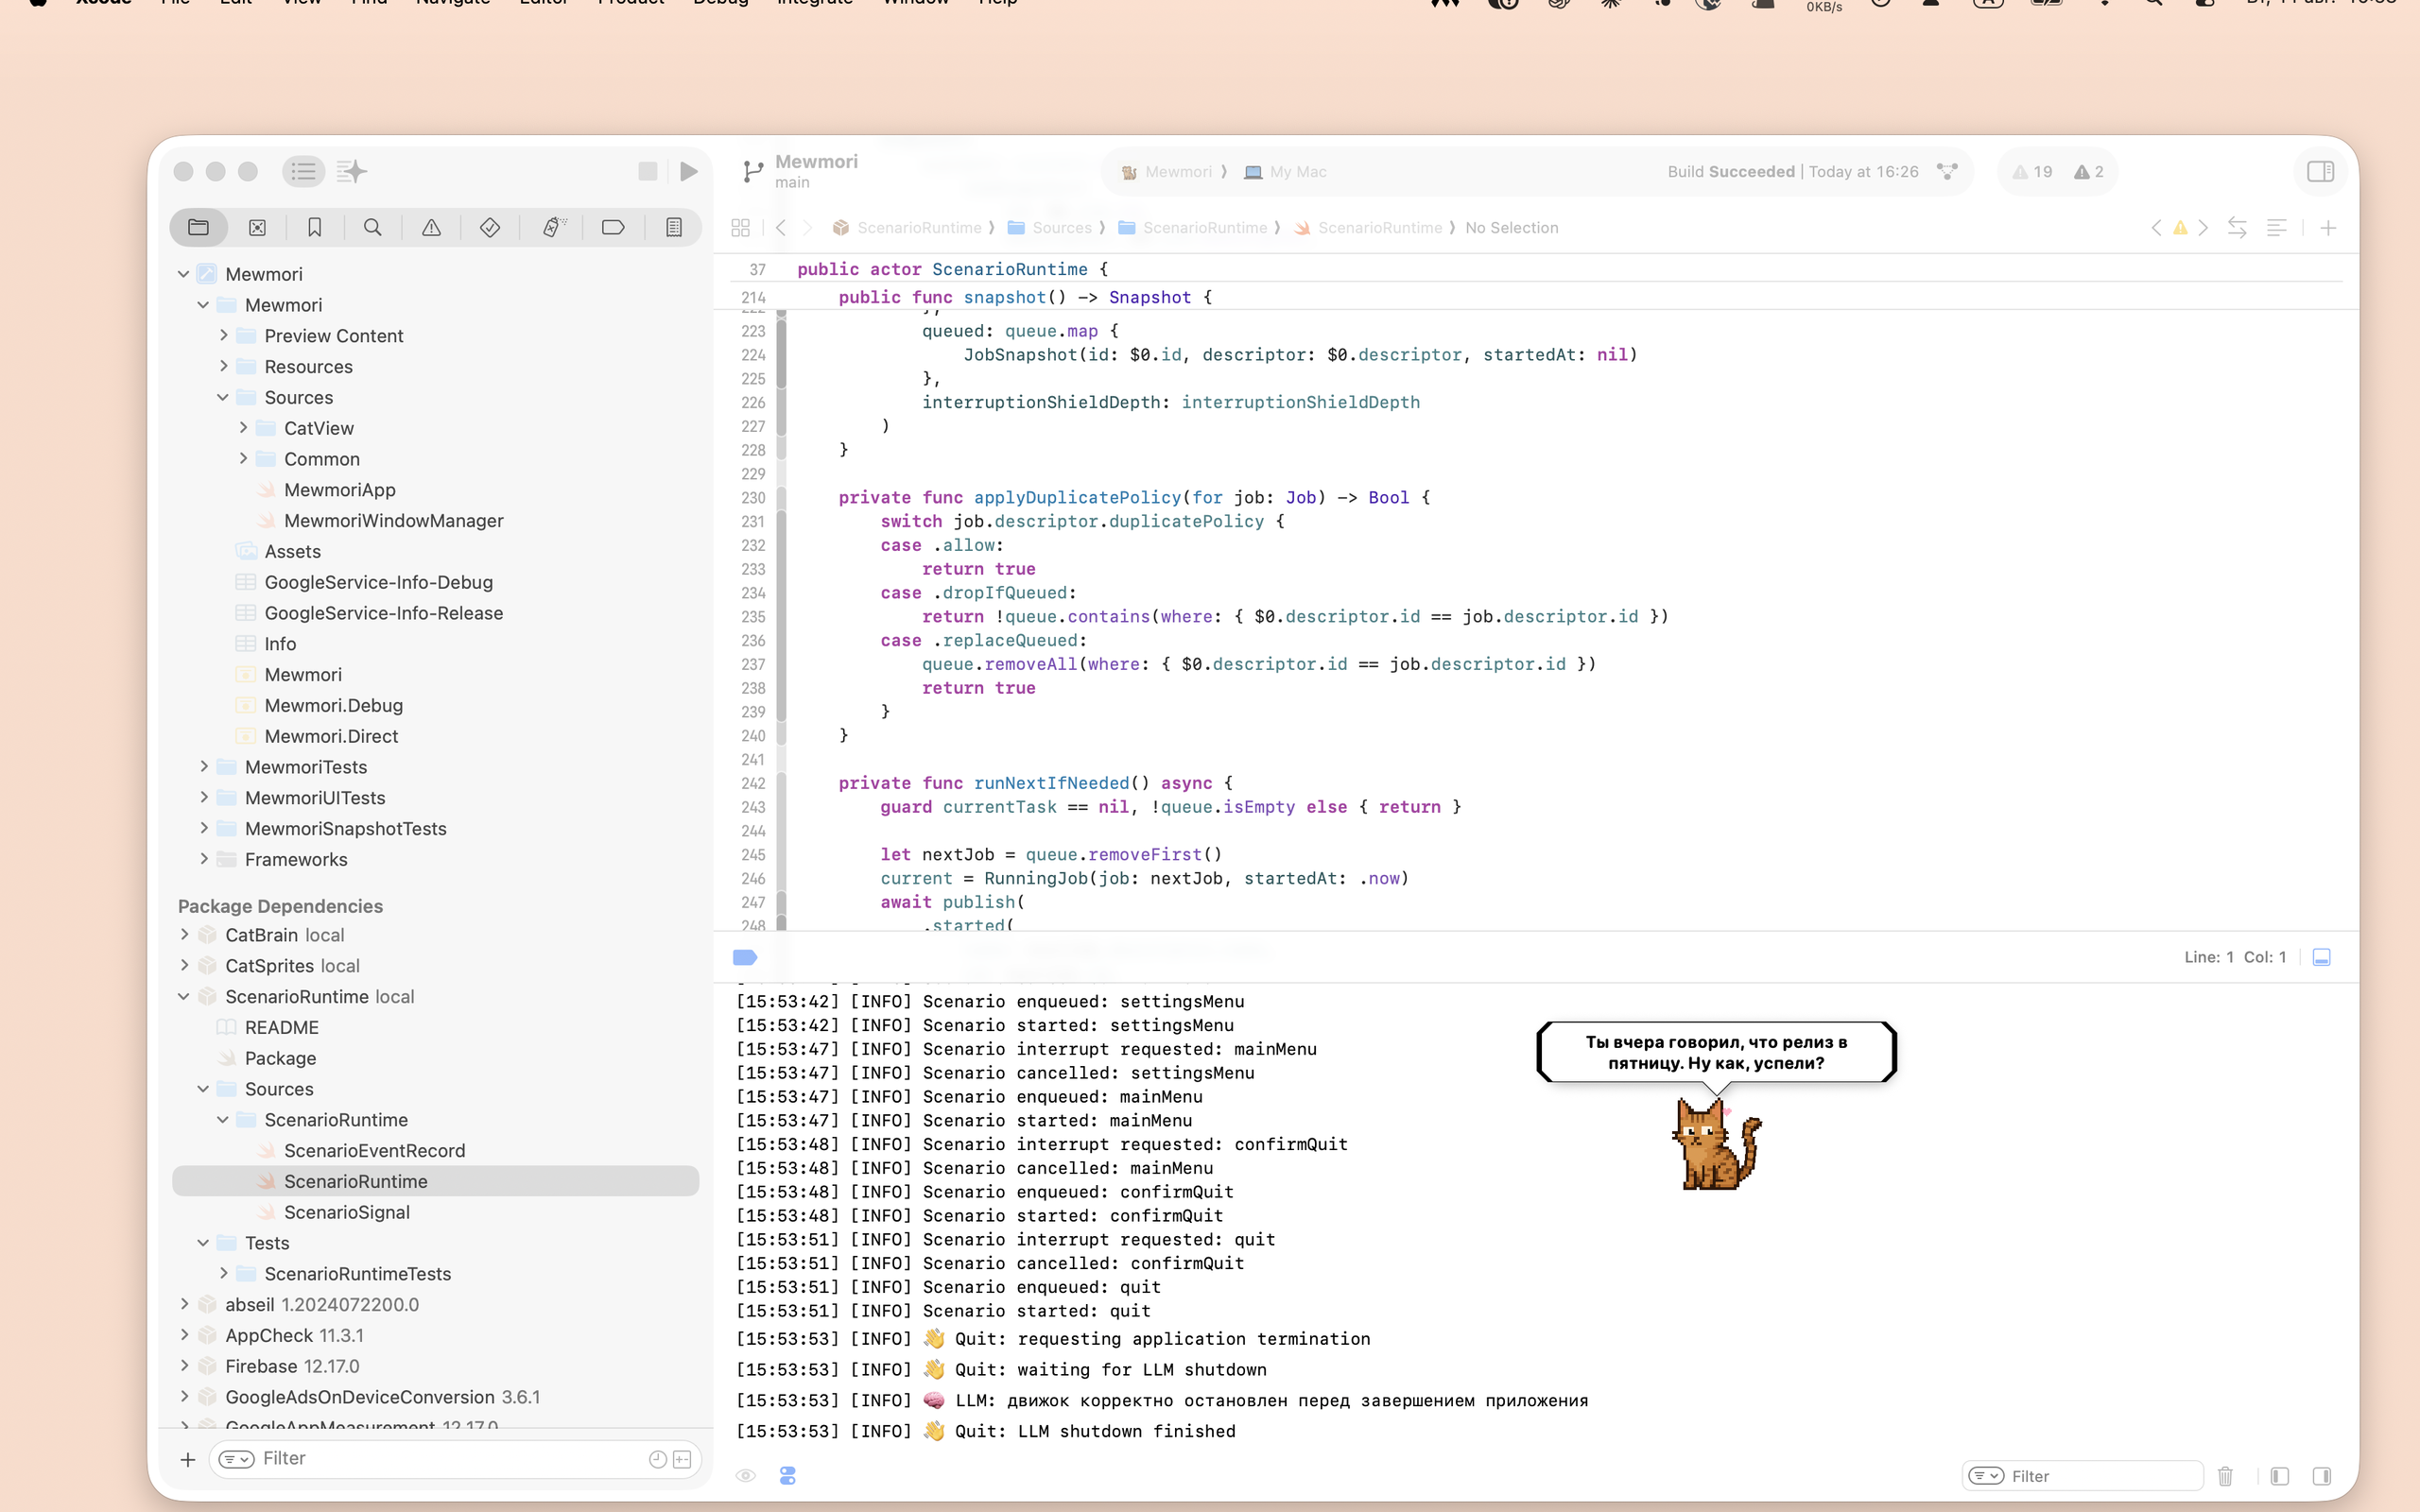Screen dimensions: 2420x1512
Task: Add a file with navigator plus button
Action: click(187, 1459)
